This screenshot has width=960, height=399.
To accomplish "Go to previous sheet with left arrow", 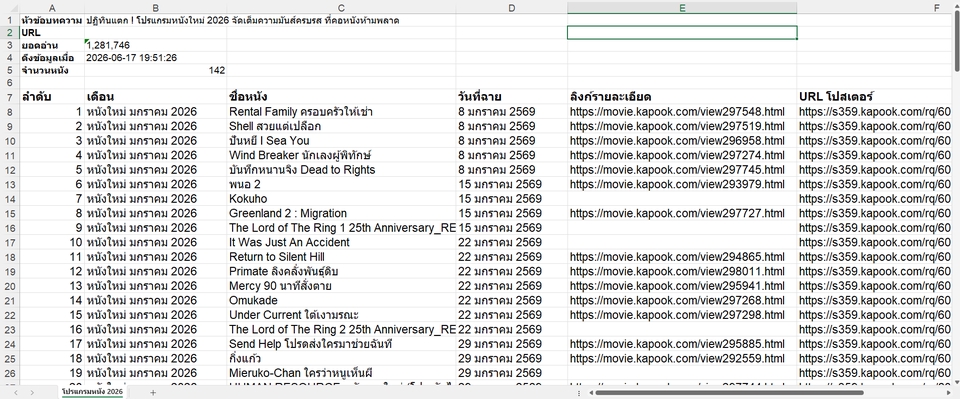I will coord(16,392).
